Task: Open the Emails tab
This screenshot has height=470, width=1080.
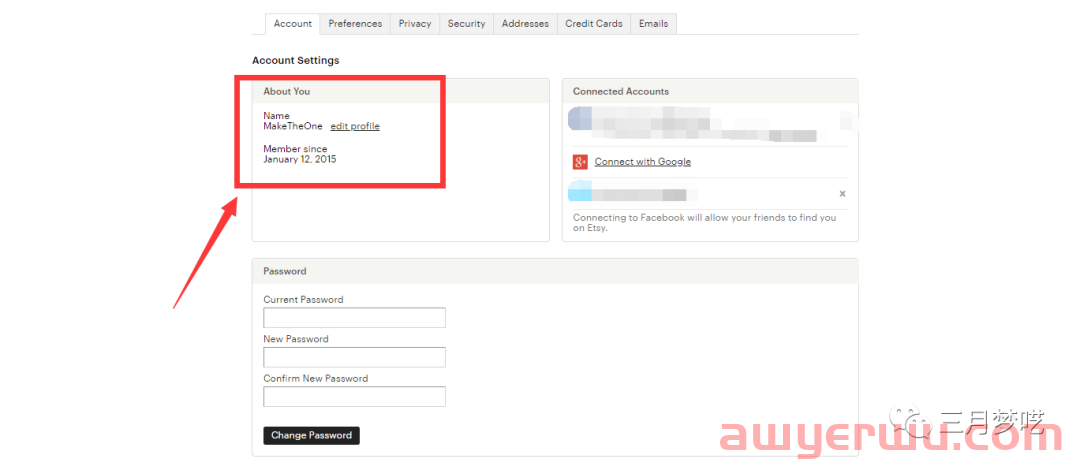Action: 653,23
